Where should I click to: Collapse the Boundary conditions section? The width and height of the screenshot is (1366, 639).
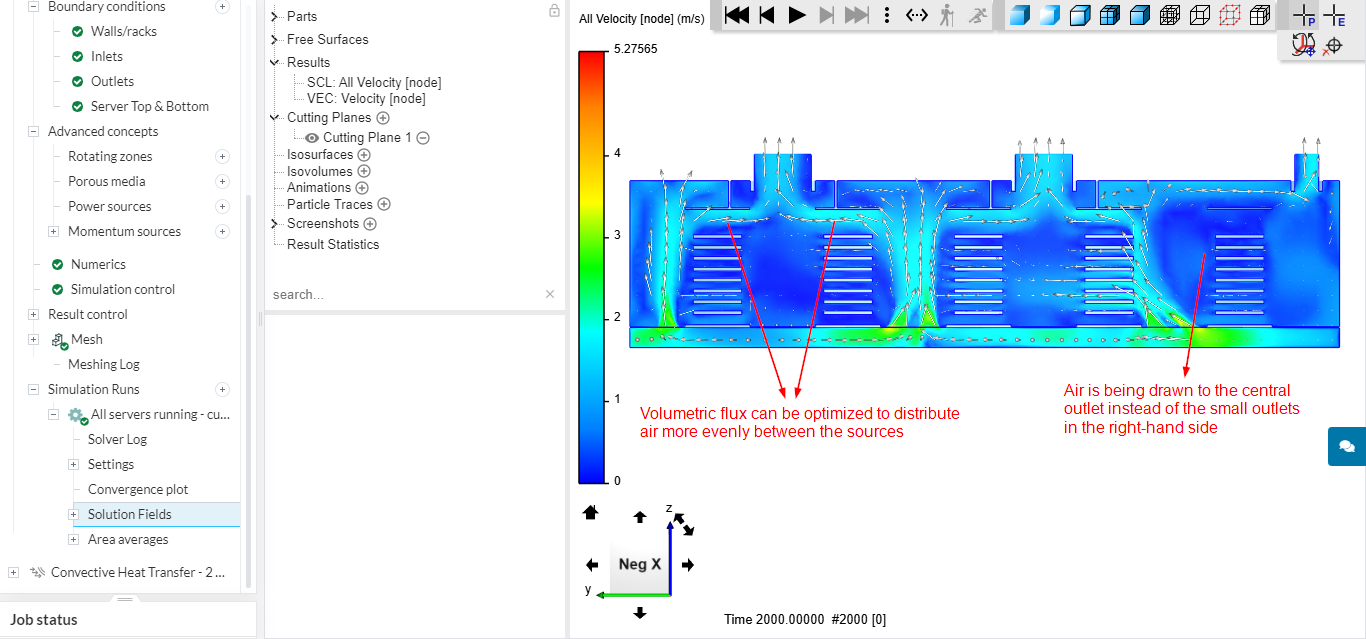[x=34, y=6]
